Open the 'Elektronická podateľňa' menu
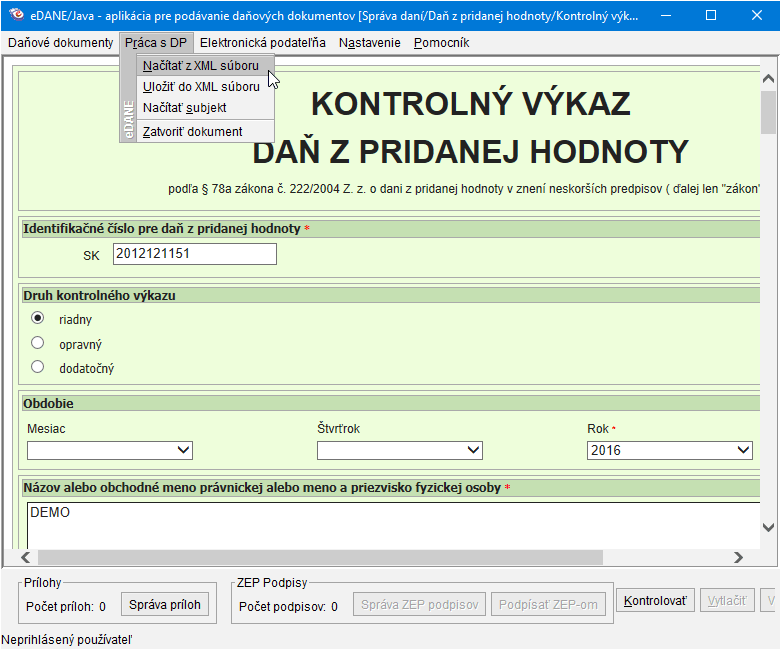The image size is (781, 650). [x=264, y=43]
